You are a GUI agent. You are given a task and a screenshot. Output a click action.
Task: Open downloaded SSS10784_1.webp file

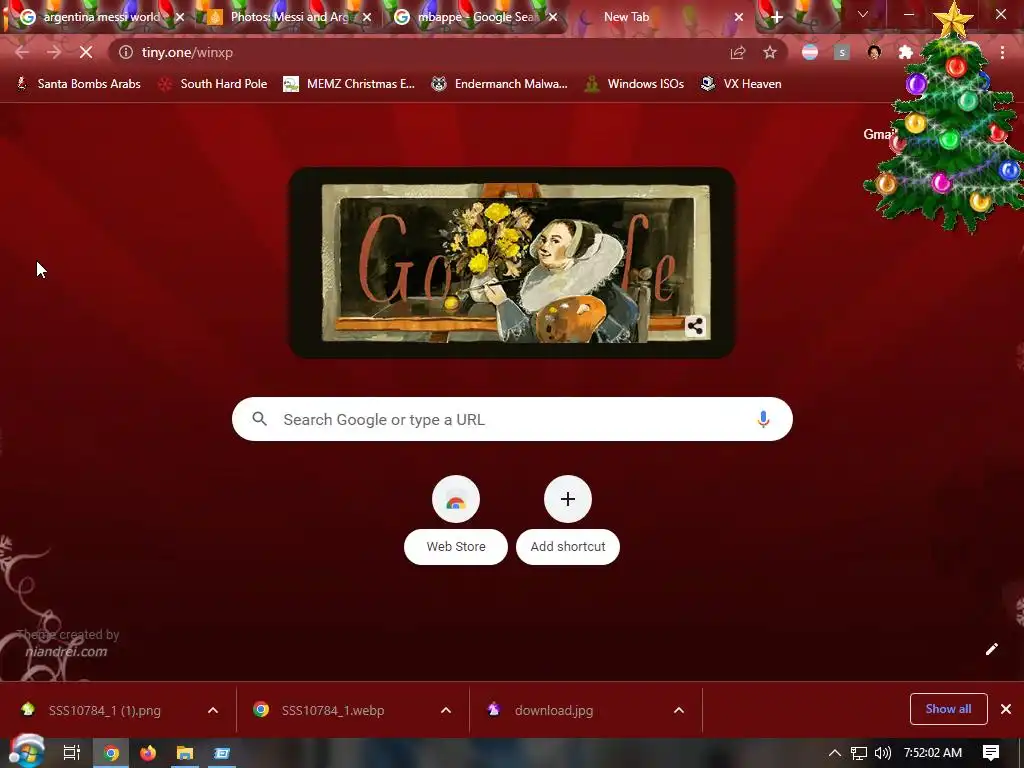(x=332, y=711)
